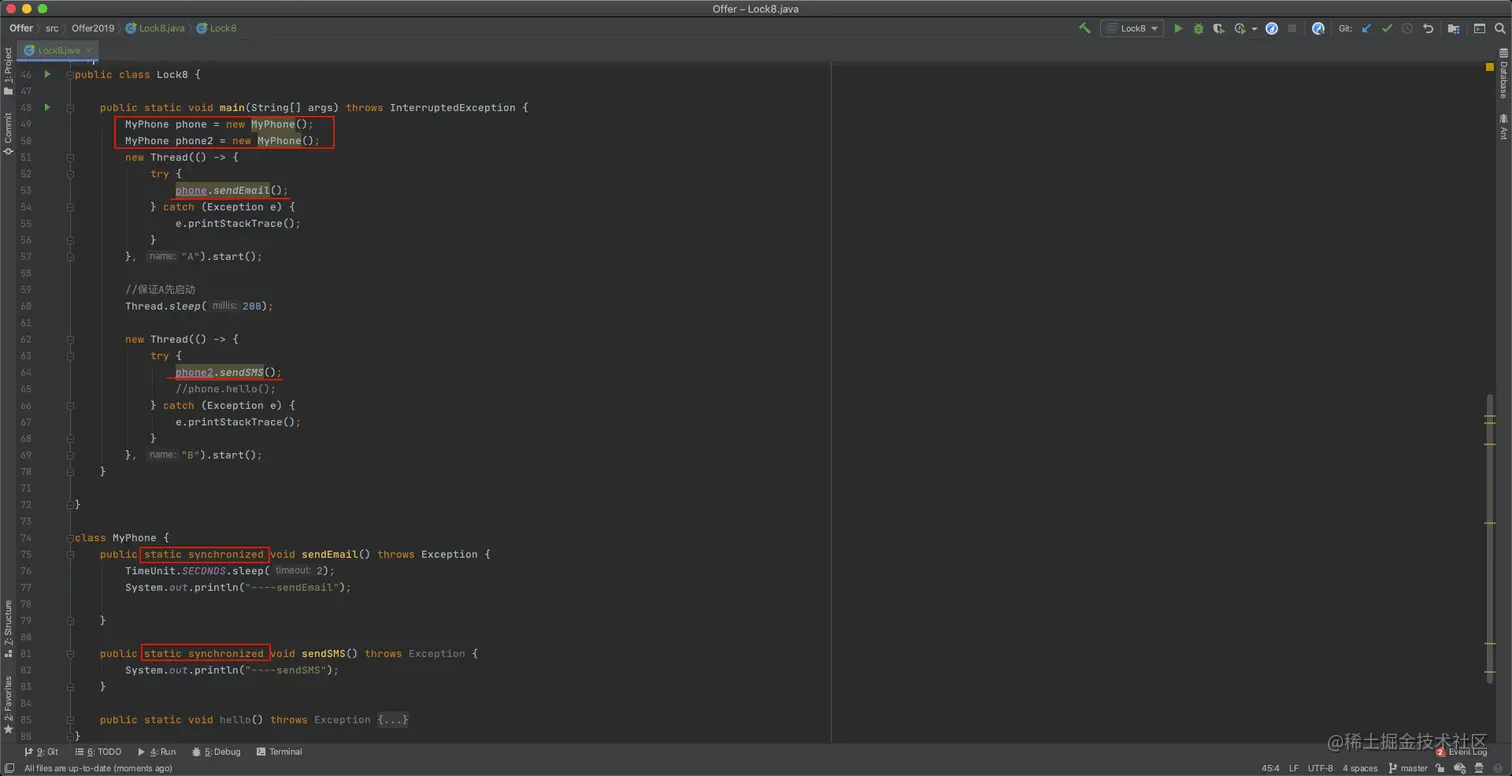Toggle the read-only lock icon
The height and width of the screenshot is (776, 1512).
point(1439,768)
